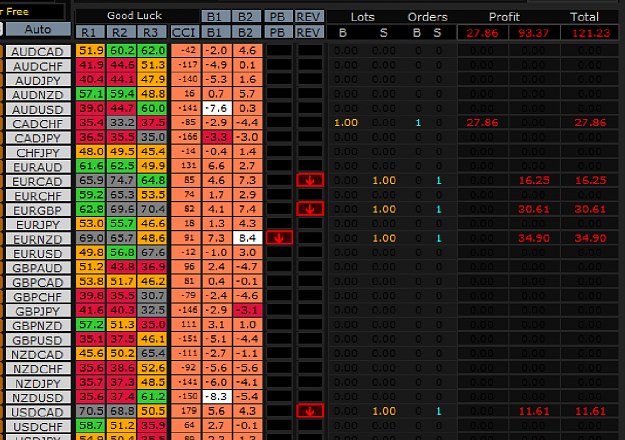Click the CHFJPY symbol button
The width and height of the screenshot is (625, 440).
tap(38, 152)
